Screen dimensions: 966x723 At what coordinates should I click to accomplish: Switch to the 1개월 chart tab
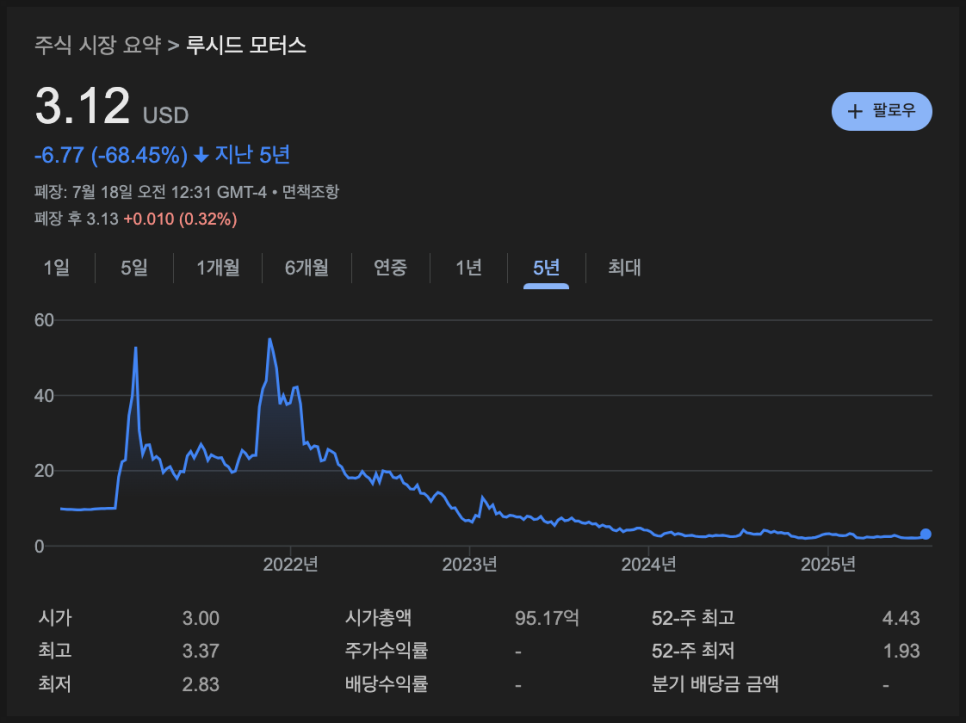217,268
